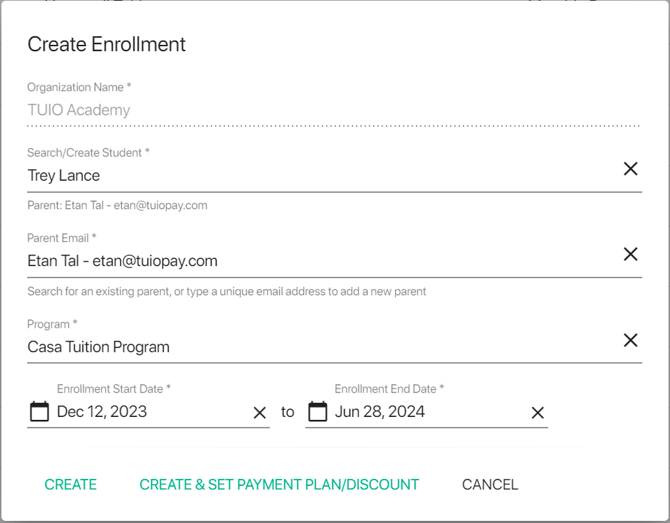The width and height of the screenshot is (670, 523).
Task: Click the Enrollment Start Date label
Action: [x=114, y=389]
